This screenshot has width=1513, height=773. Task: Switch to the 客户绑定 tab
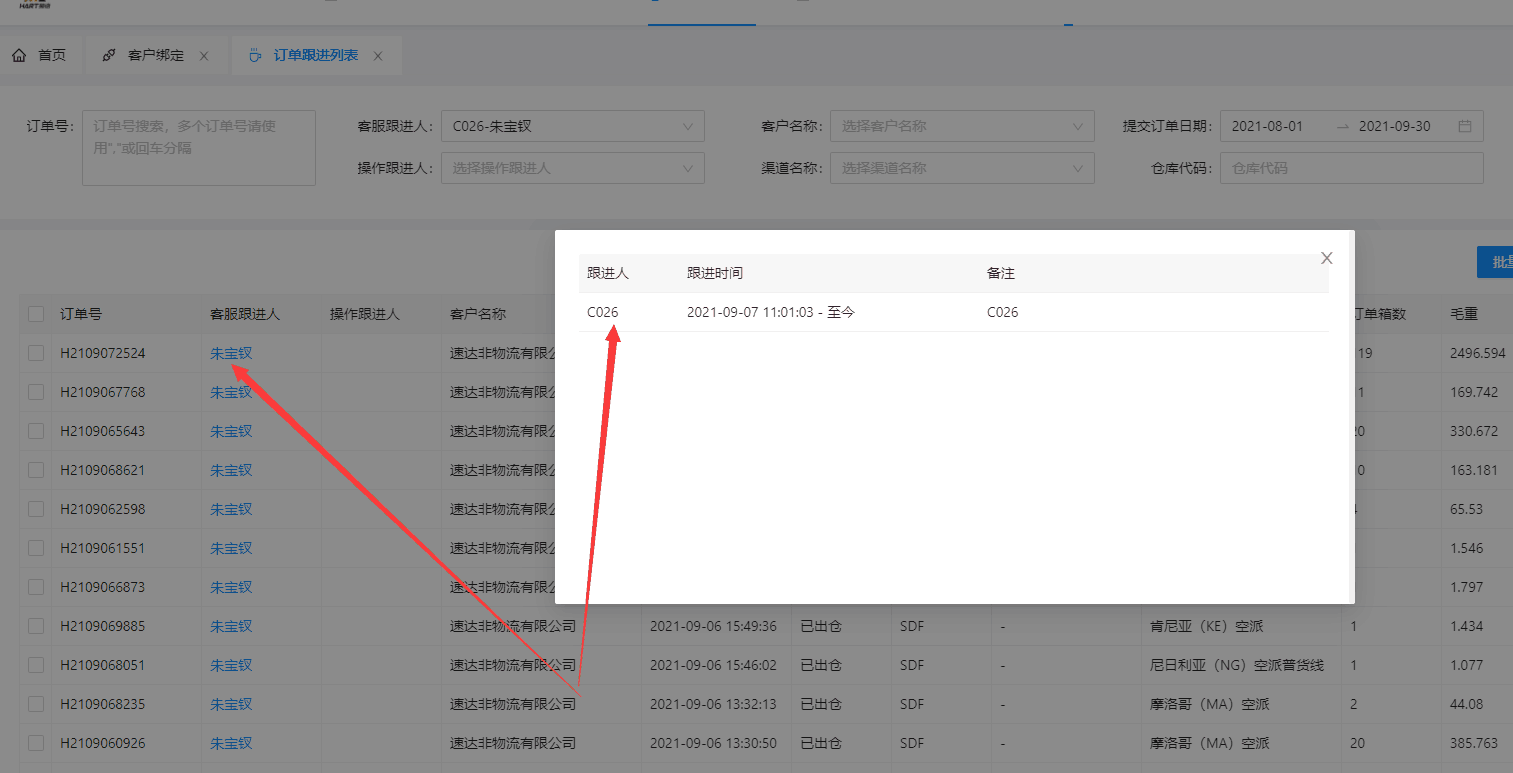[156, 56]
